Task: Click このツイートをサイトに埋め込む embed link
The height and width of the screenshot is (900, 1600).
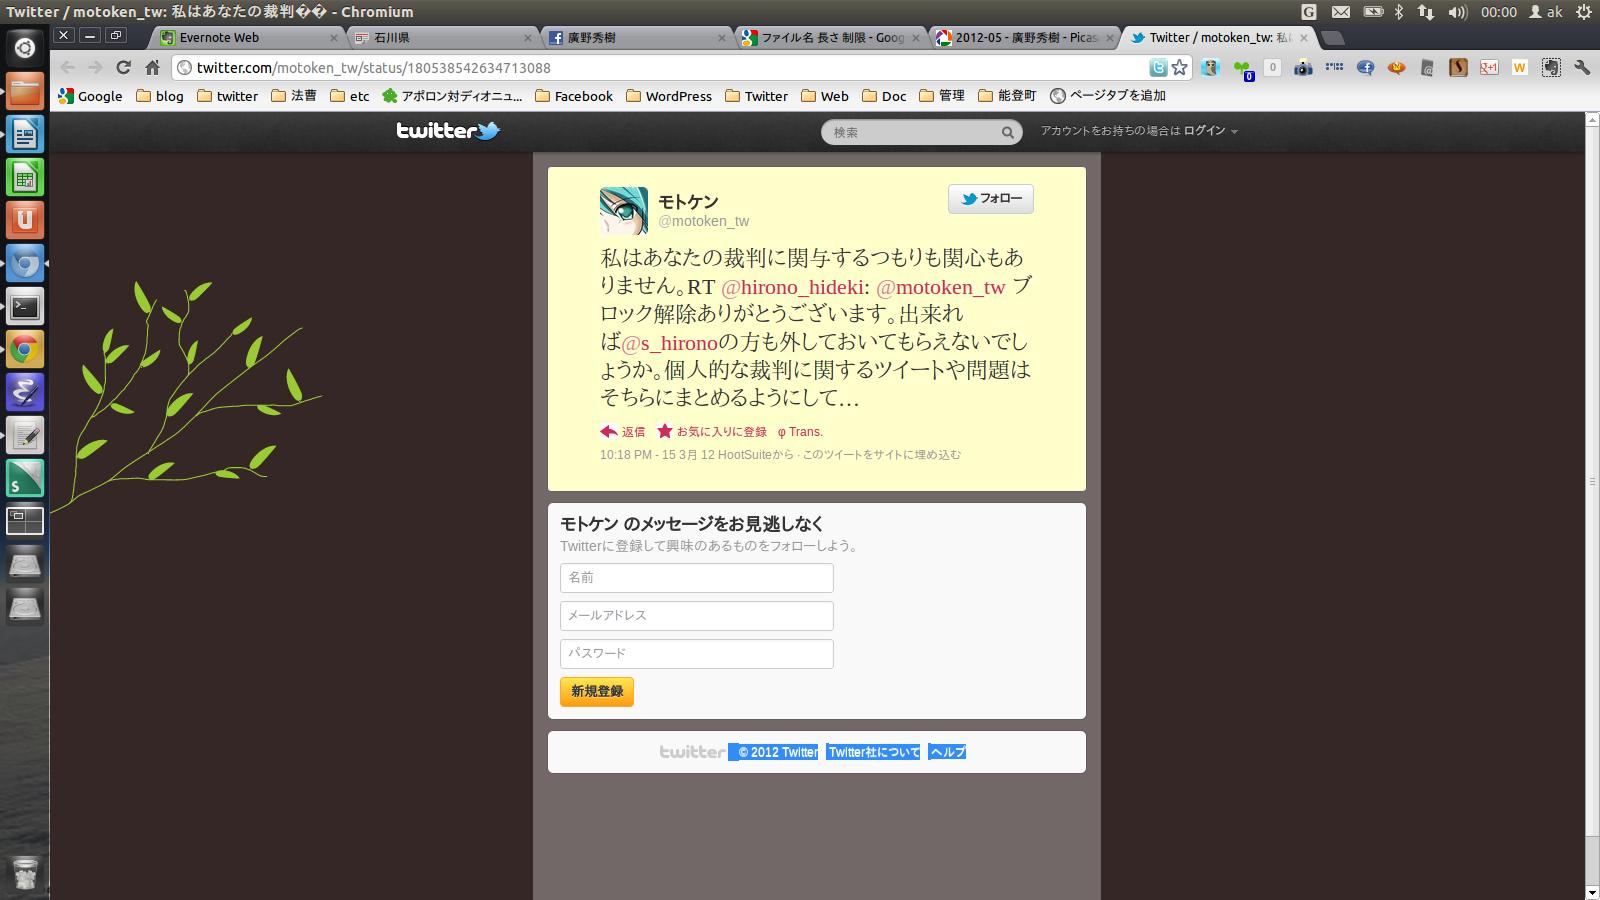Action: point(881,455)
